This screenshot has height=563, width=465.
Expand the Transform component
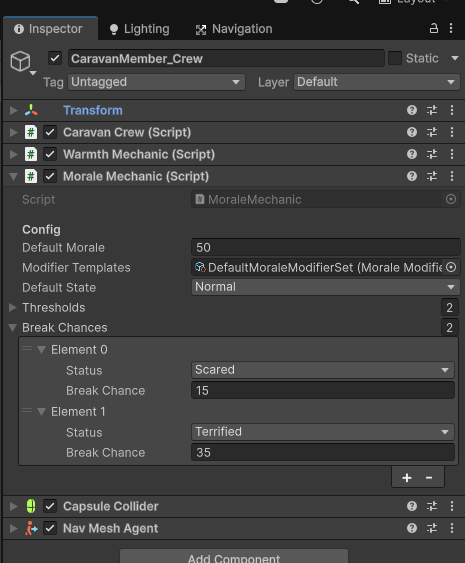click(x=13, y=110)
